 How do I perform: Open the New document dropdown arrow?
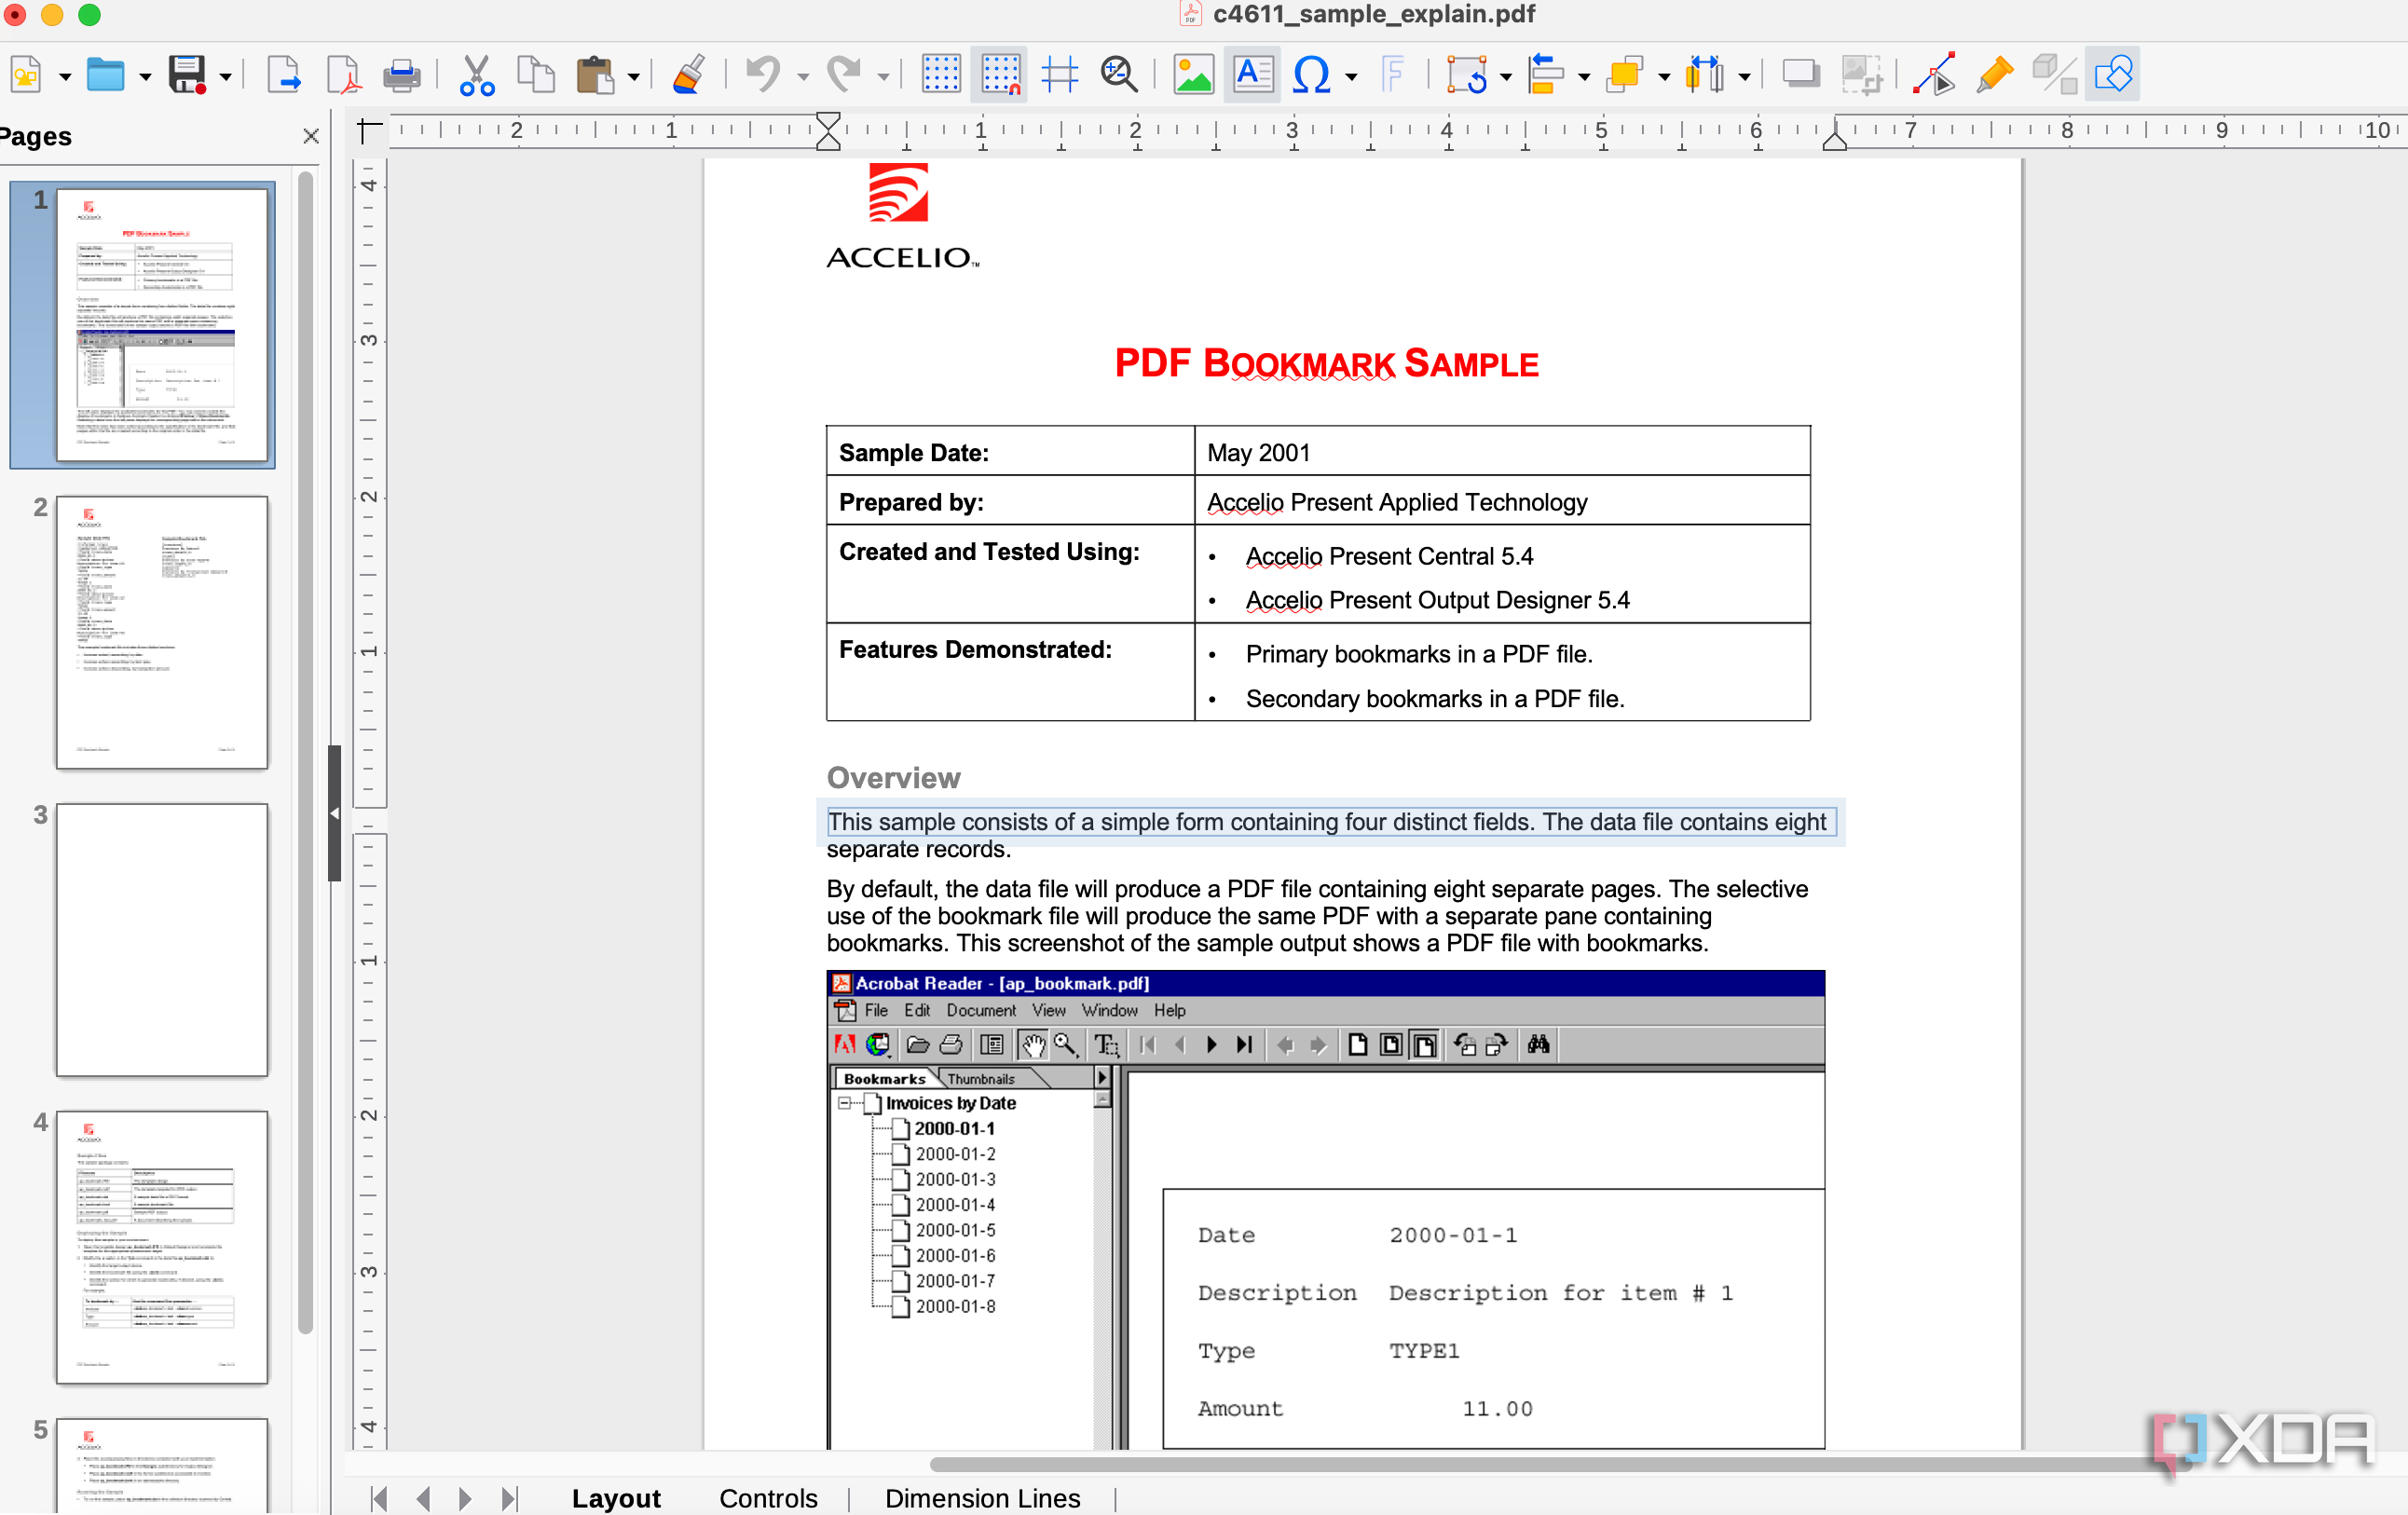(x=66, y=77)
